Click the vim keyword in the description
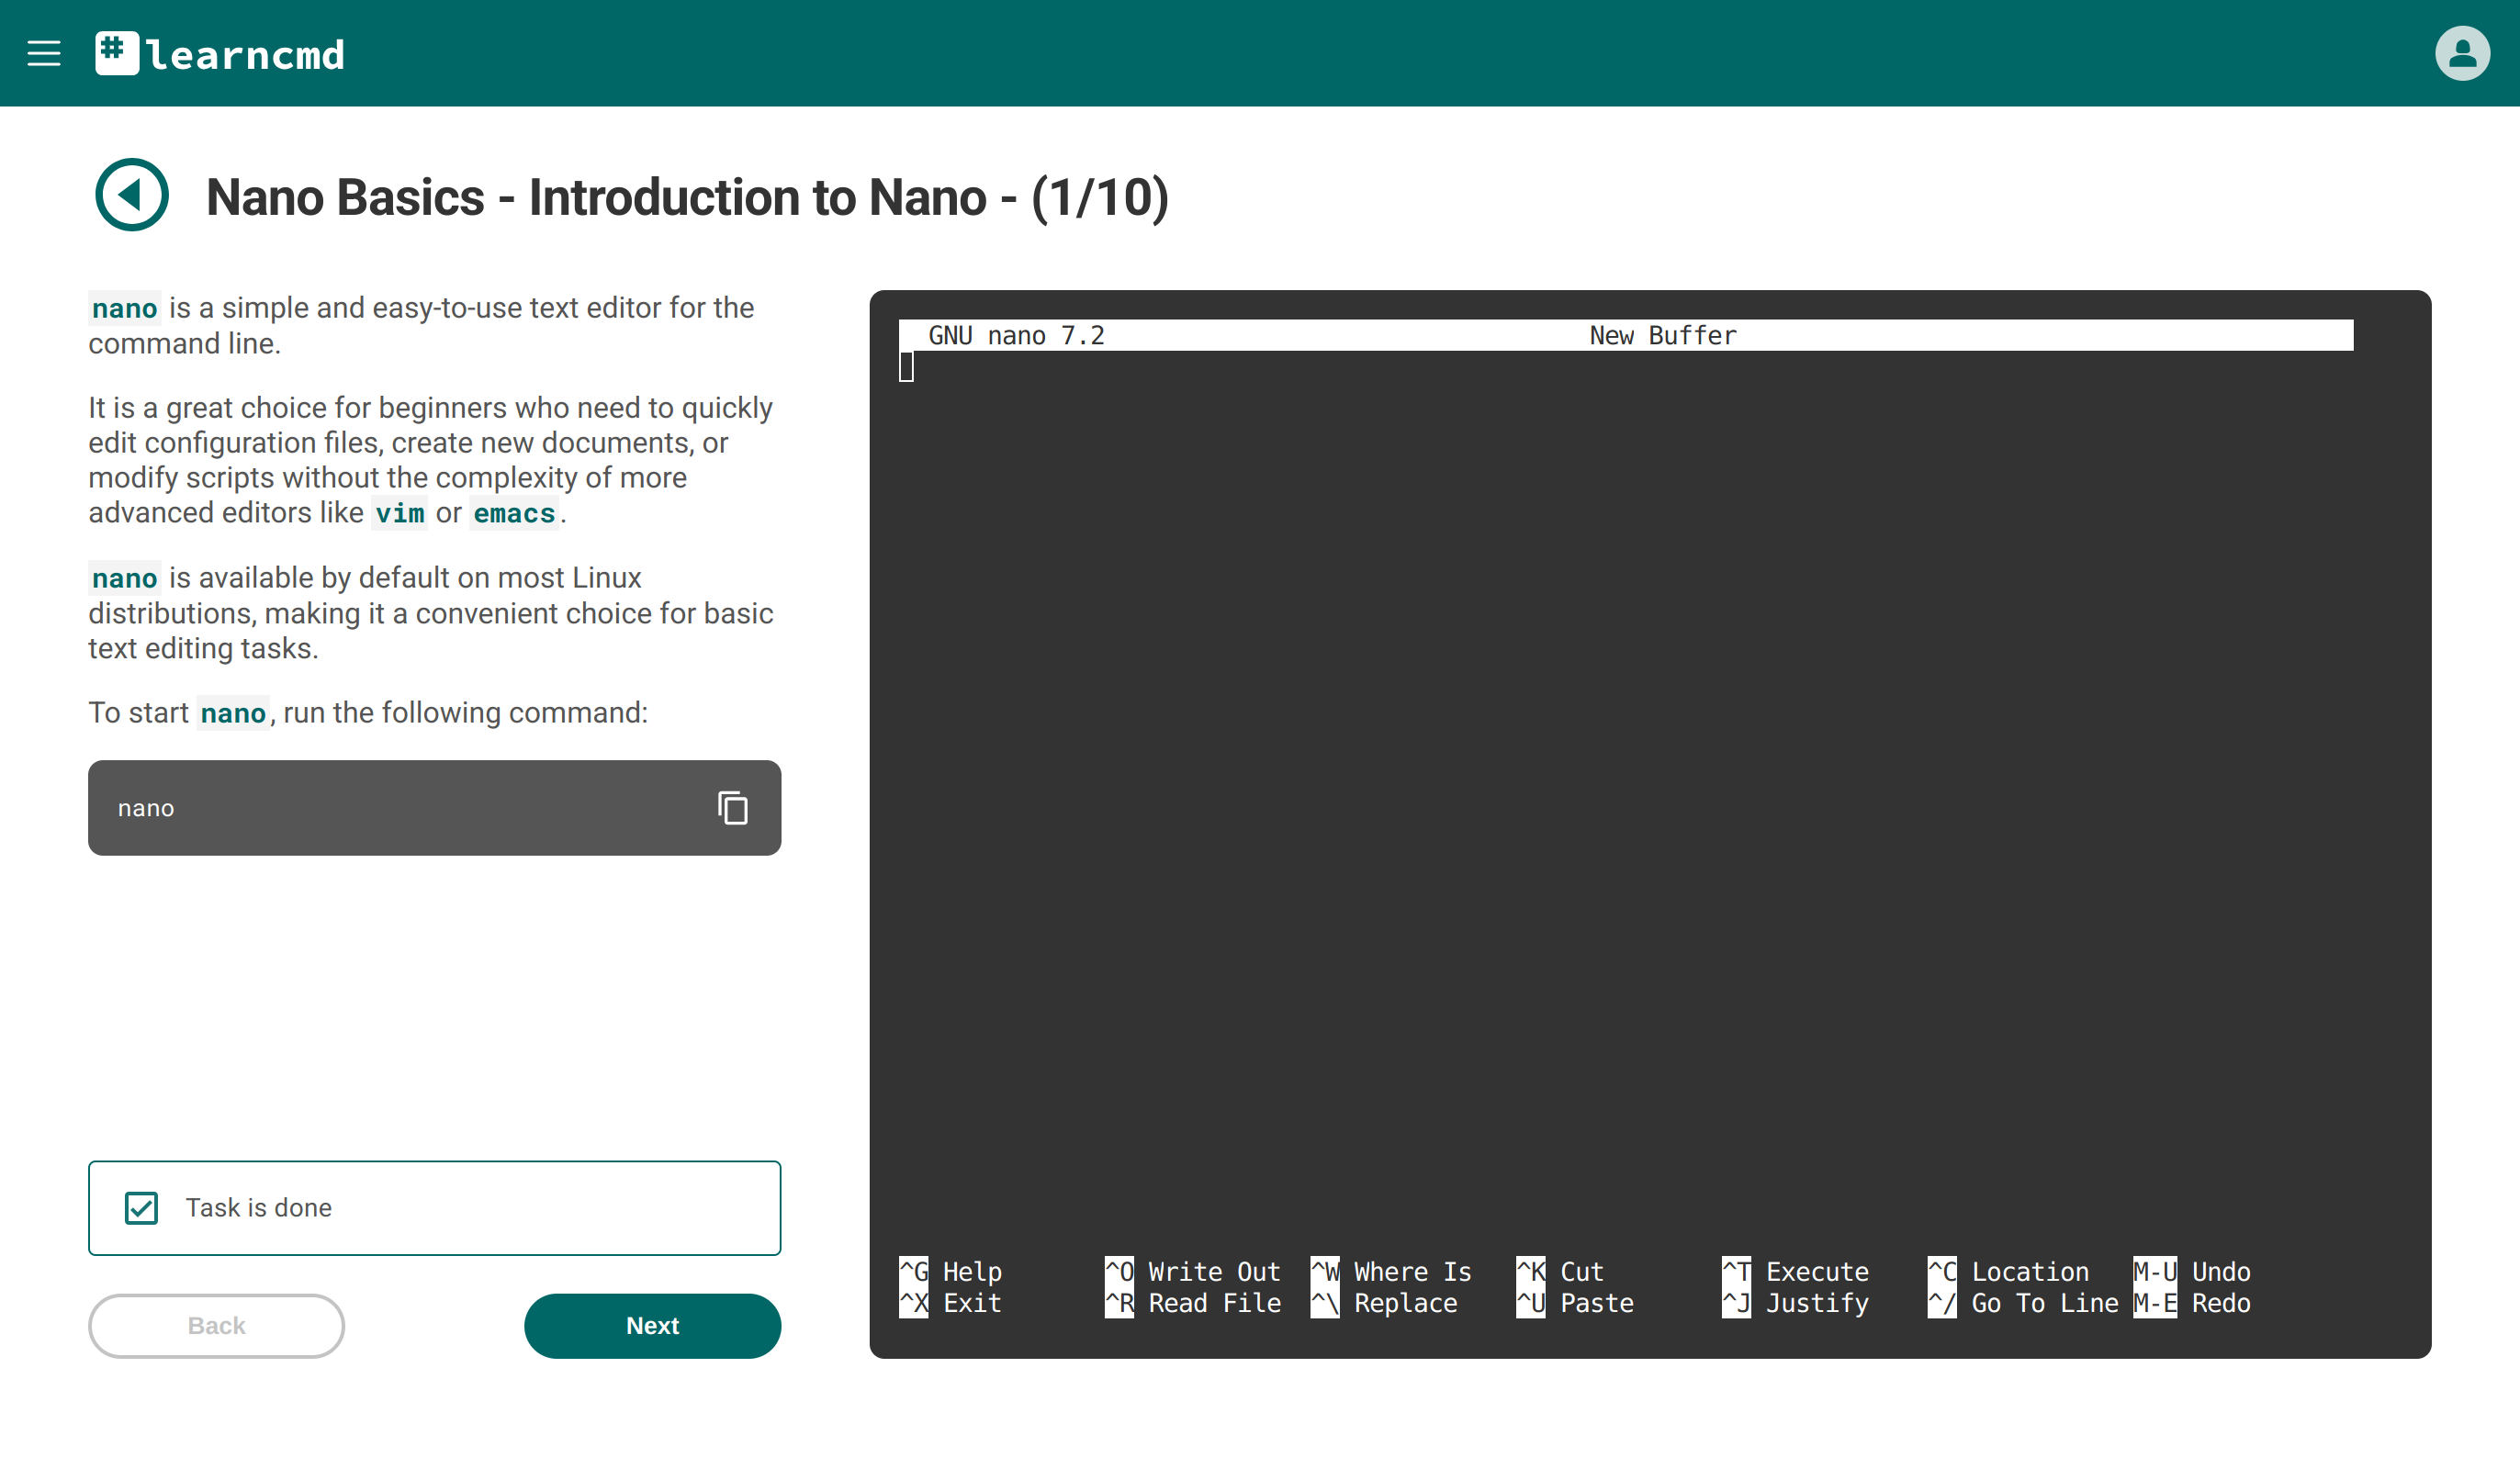This screenshot has width=2520, height=1480. [400, 513]
